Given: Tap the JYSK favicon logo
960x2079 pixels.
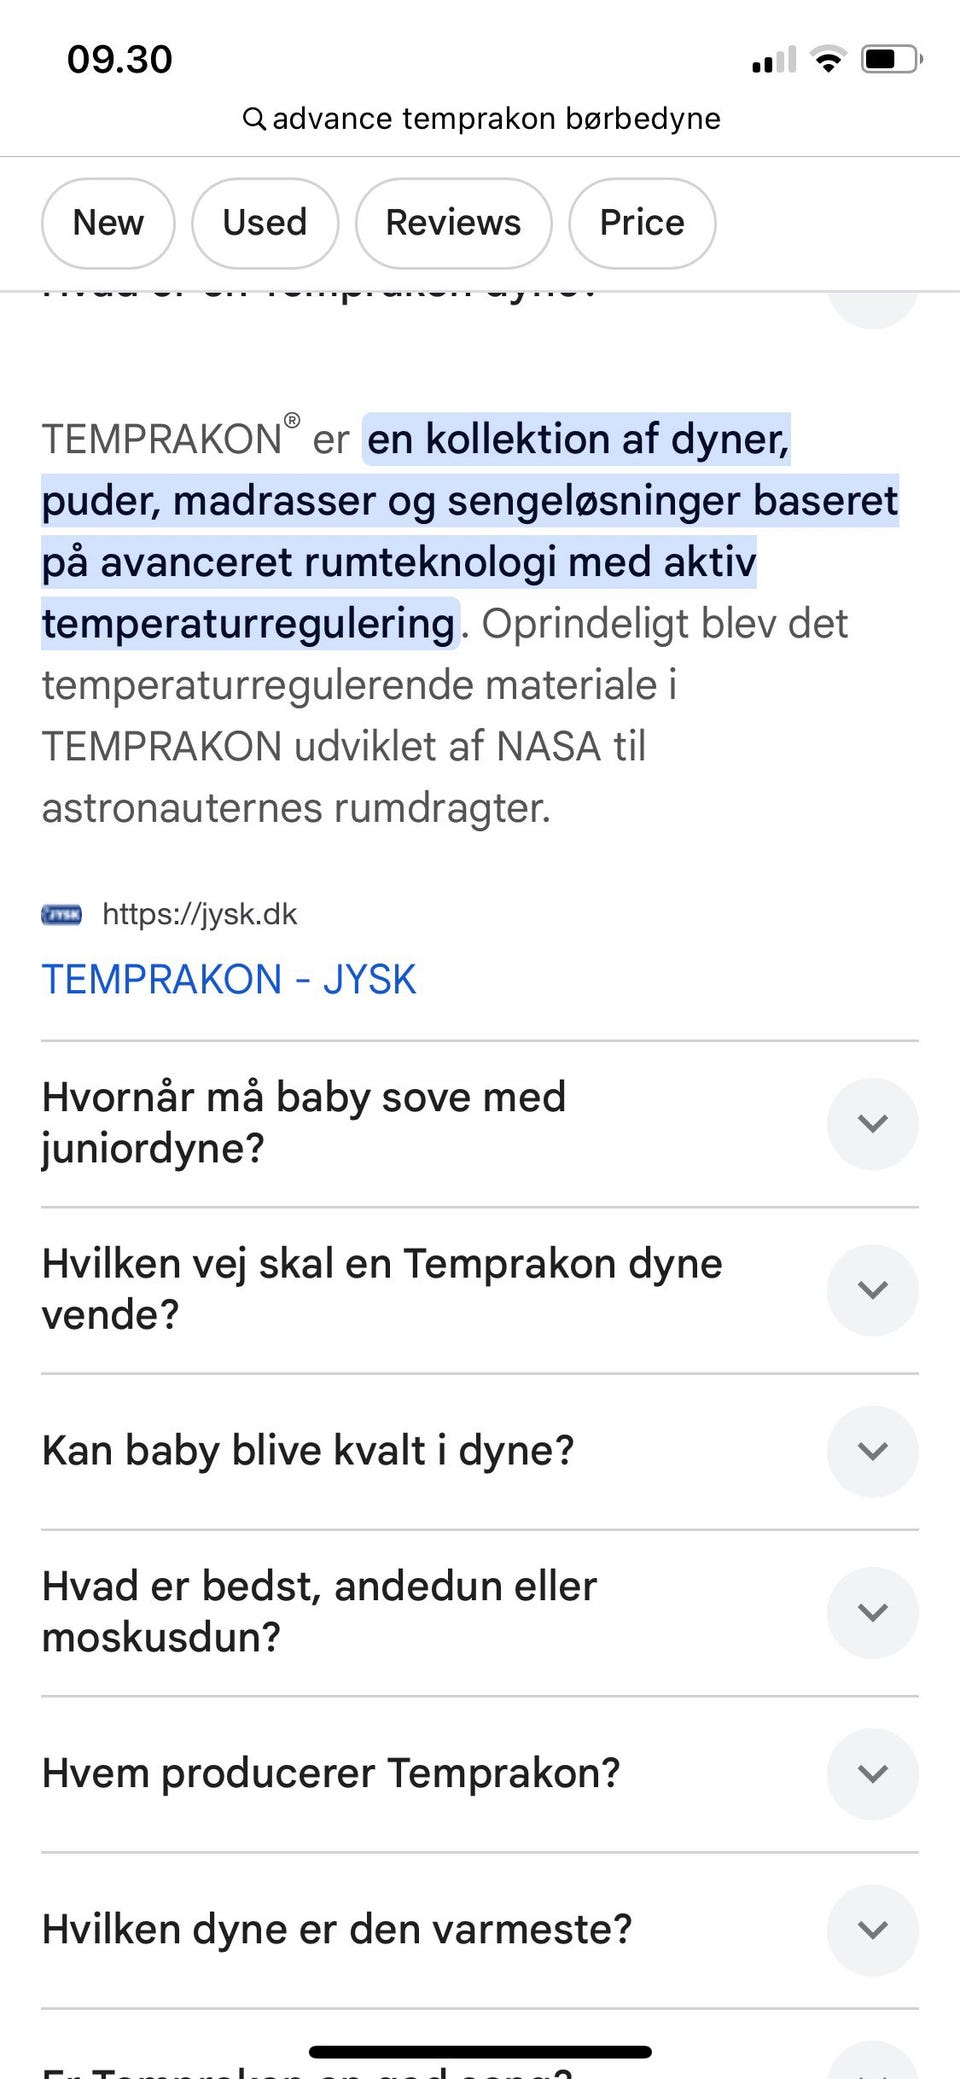Looking at the screenshot, I should pyautogui.click(x=61, y=914).
